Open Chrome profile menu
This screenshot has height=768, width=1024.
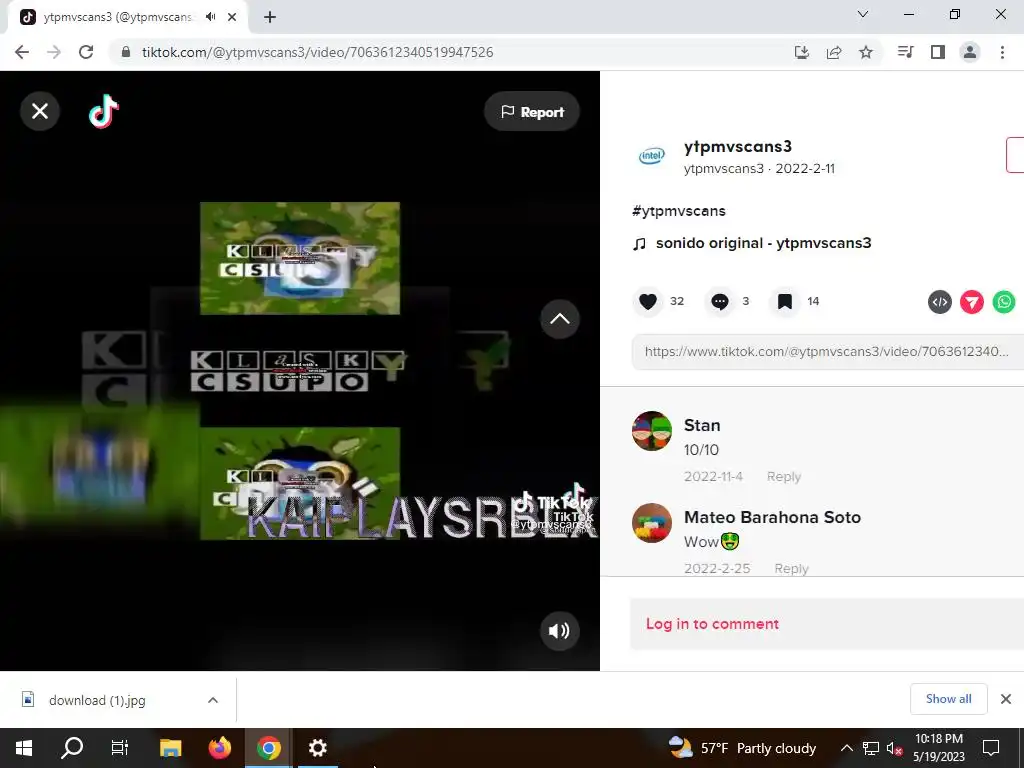(x=970, y=52)
